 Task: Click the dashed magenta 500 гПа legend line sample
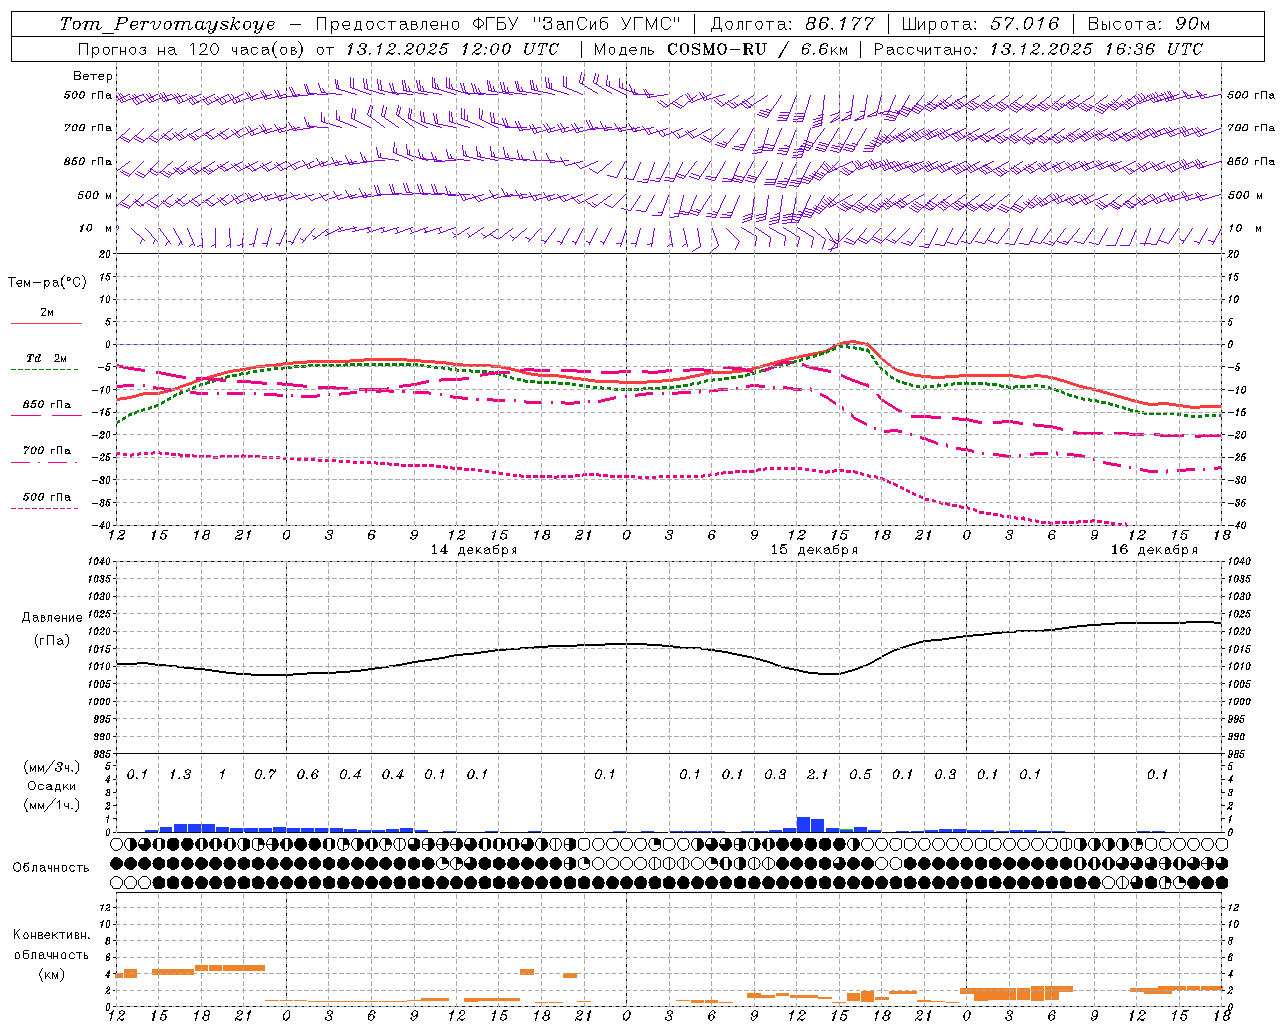click(x=44, y=508)
